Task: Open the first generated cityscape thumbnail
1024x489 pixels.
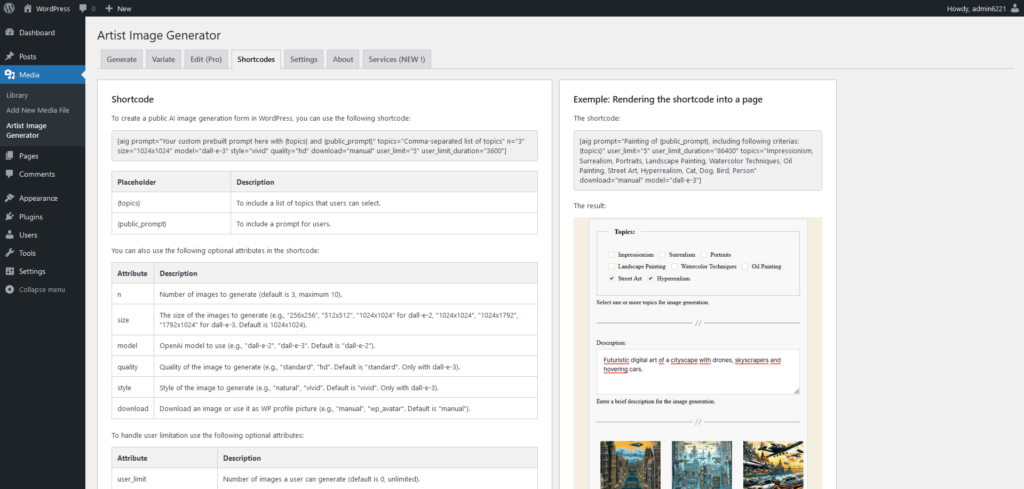Action: [630, 465]
